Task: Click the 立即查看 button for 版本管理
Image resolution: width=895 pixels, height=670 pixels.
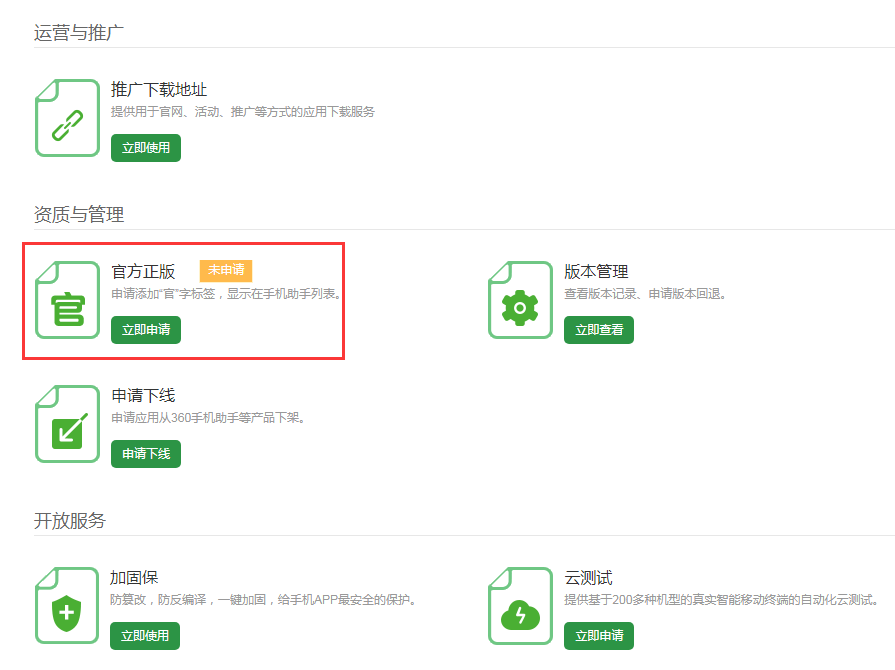Action: click(x=598, y=330)
